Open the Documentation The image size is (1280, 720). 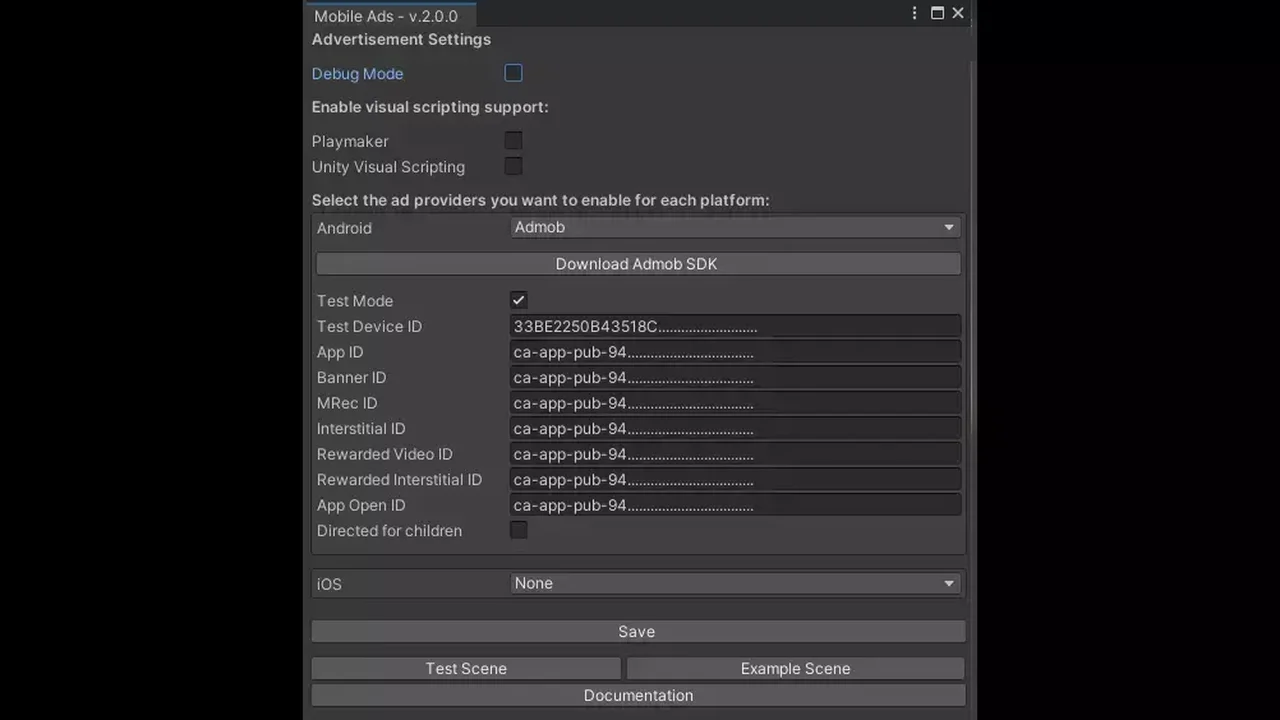coord(638,695)
